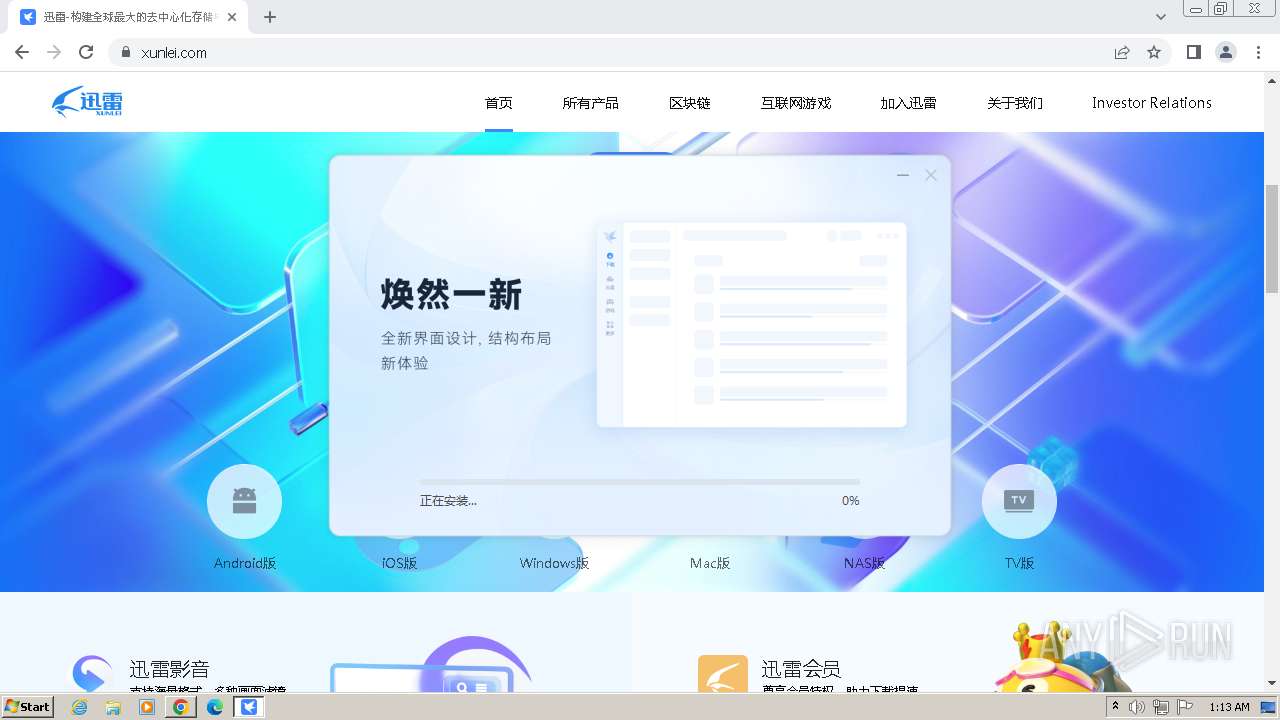Bookmark this page with the star icon
The height and width of the screenshot is (720, 1280).
[1154, 52]
